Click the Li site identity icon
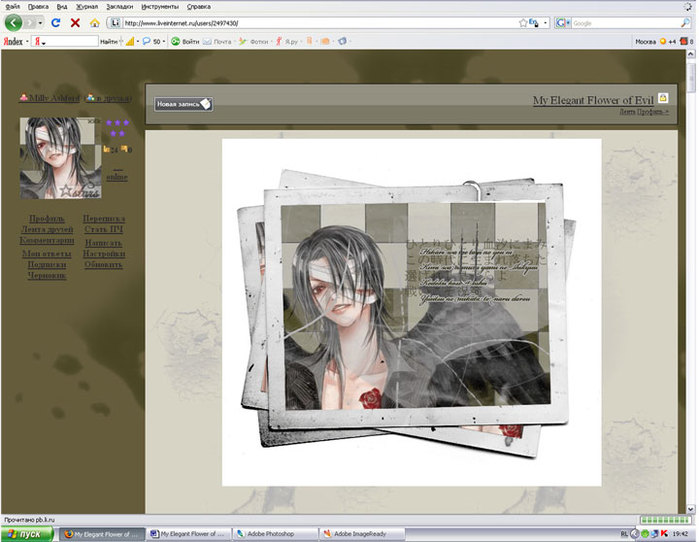Viewport: 699px width, 542px height. pyautogui.click(x=115, y=23)
